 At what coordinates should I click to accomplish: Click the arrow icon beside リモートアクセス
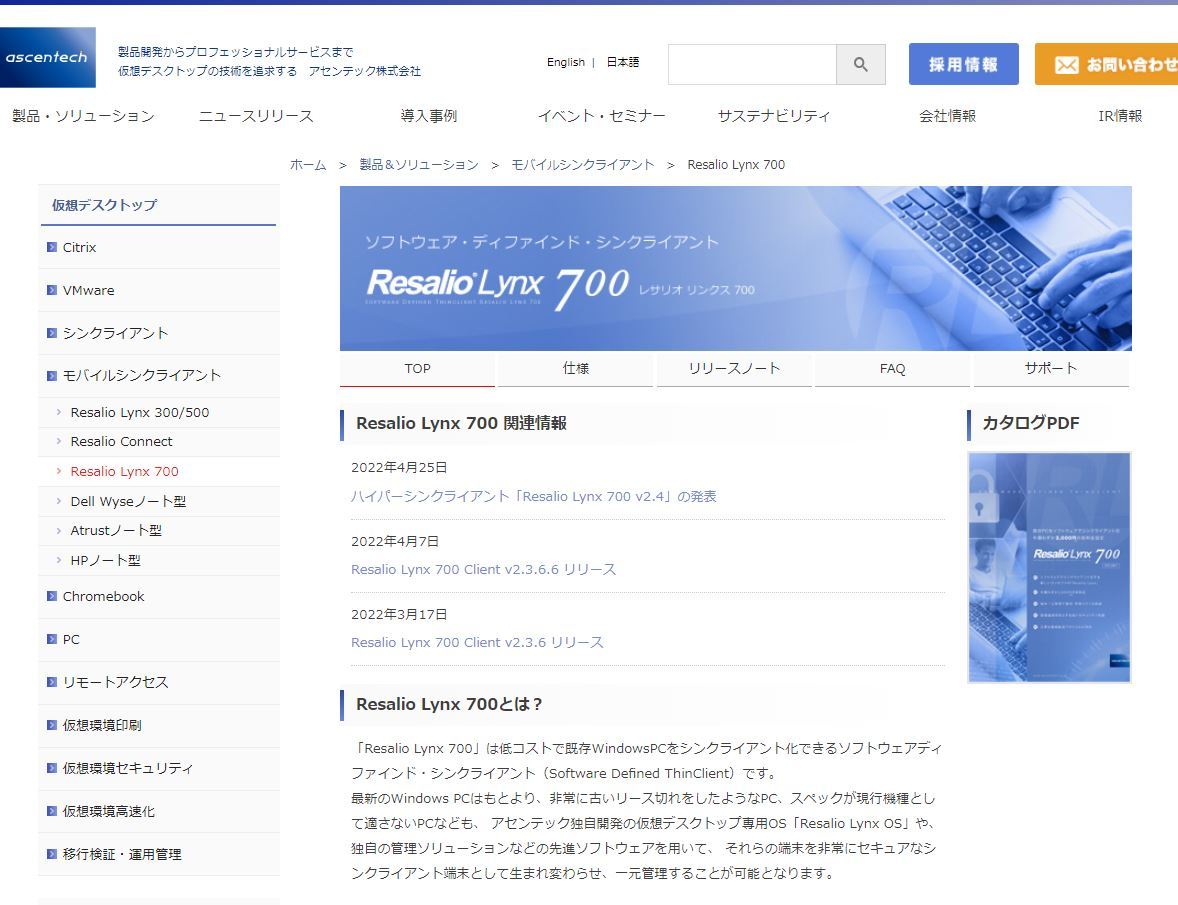tap(52, 682)
